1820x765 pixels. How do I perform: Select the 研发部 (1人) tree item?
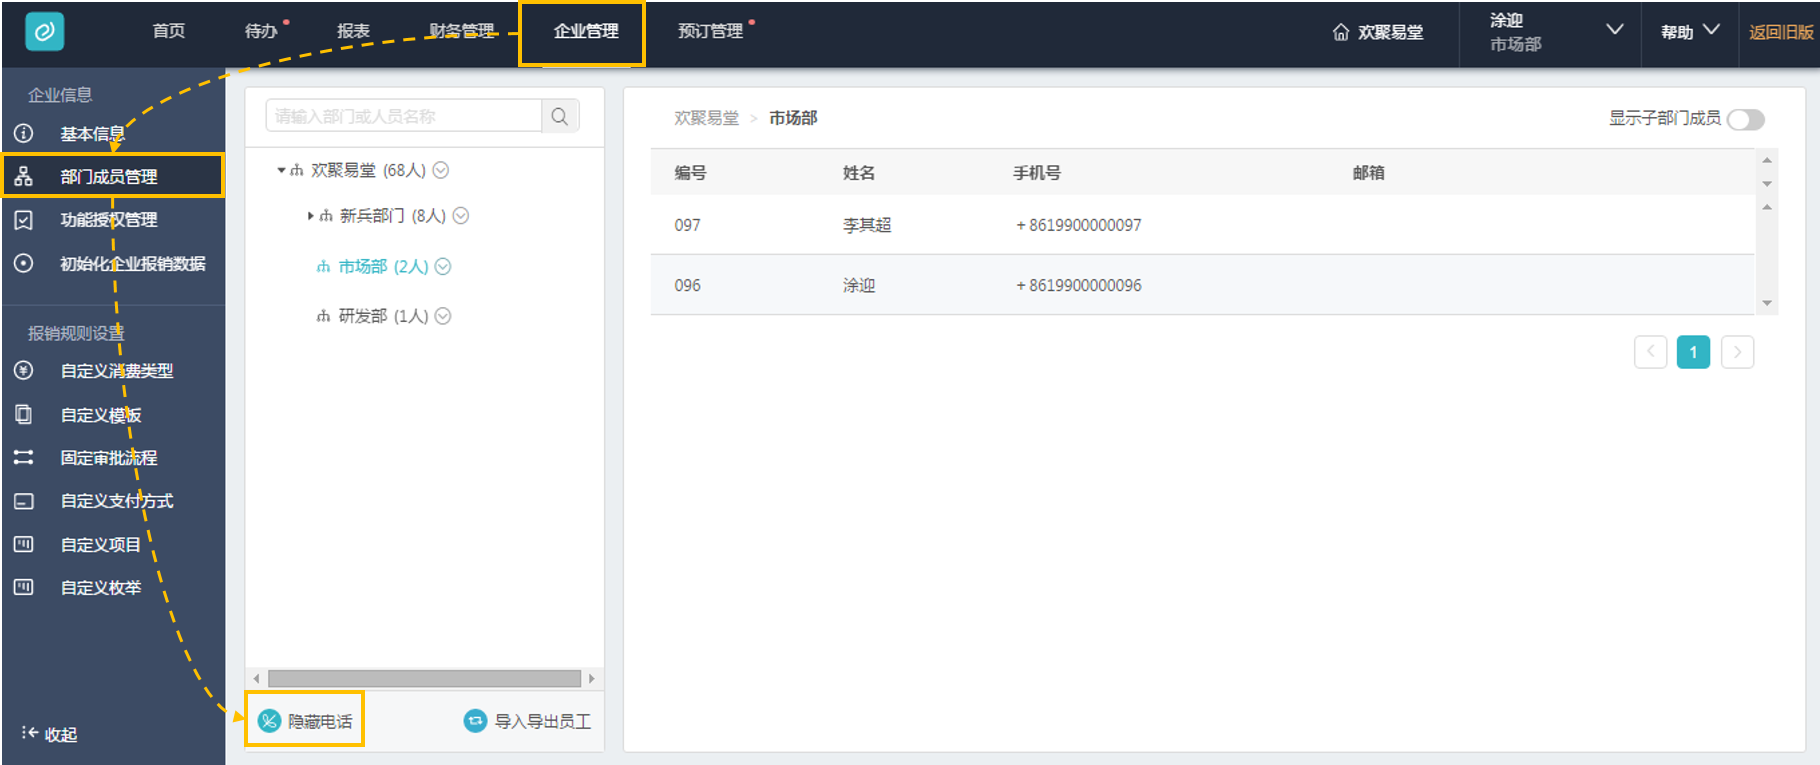click(x=383, y=316)
